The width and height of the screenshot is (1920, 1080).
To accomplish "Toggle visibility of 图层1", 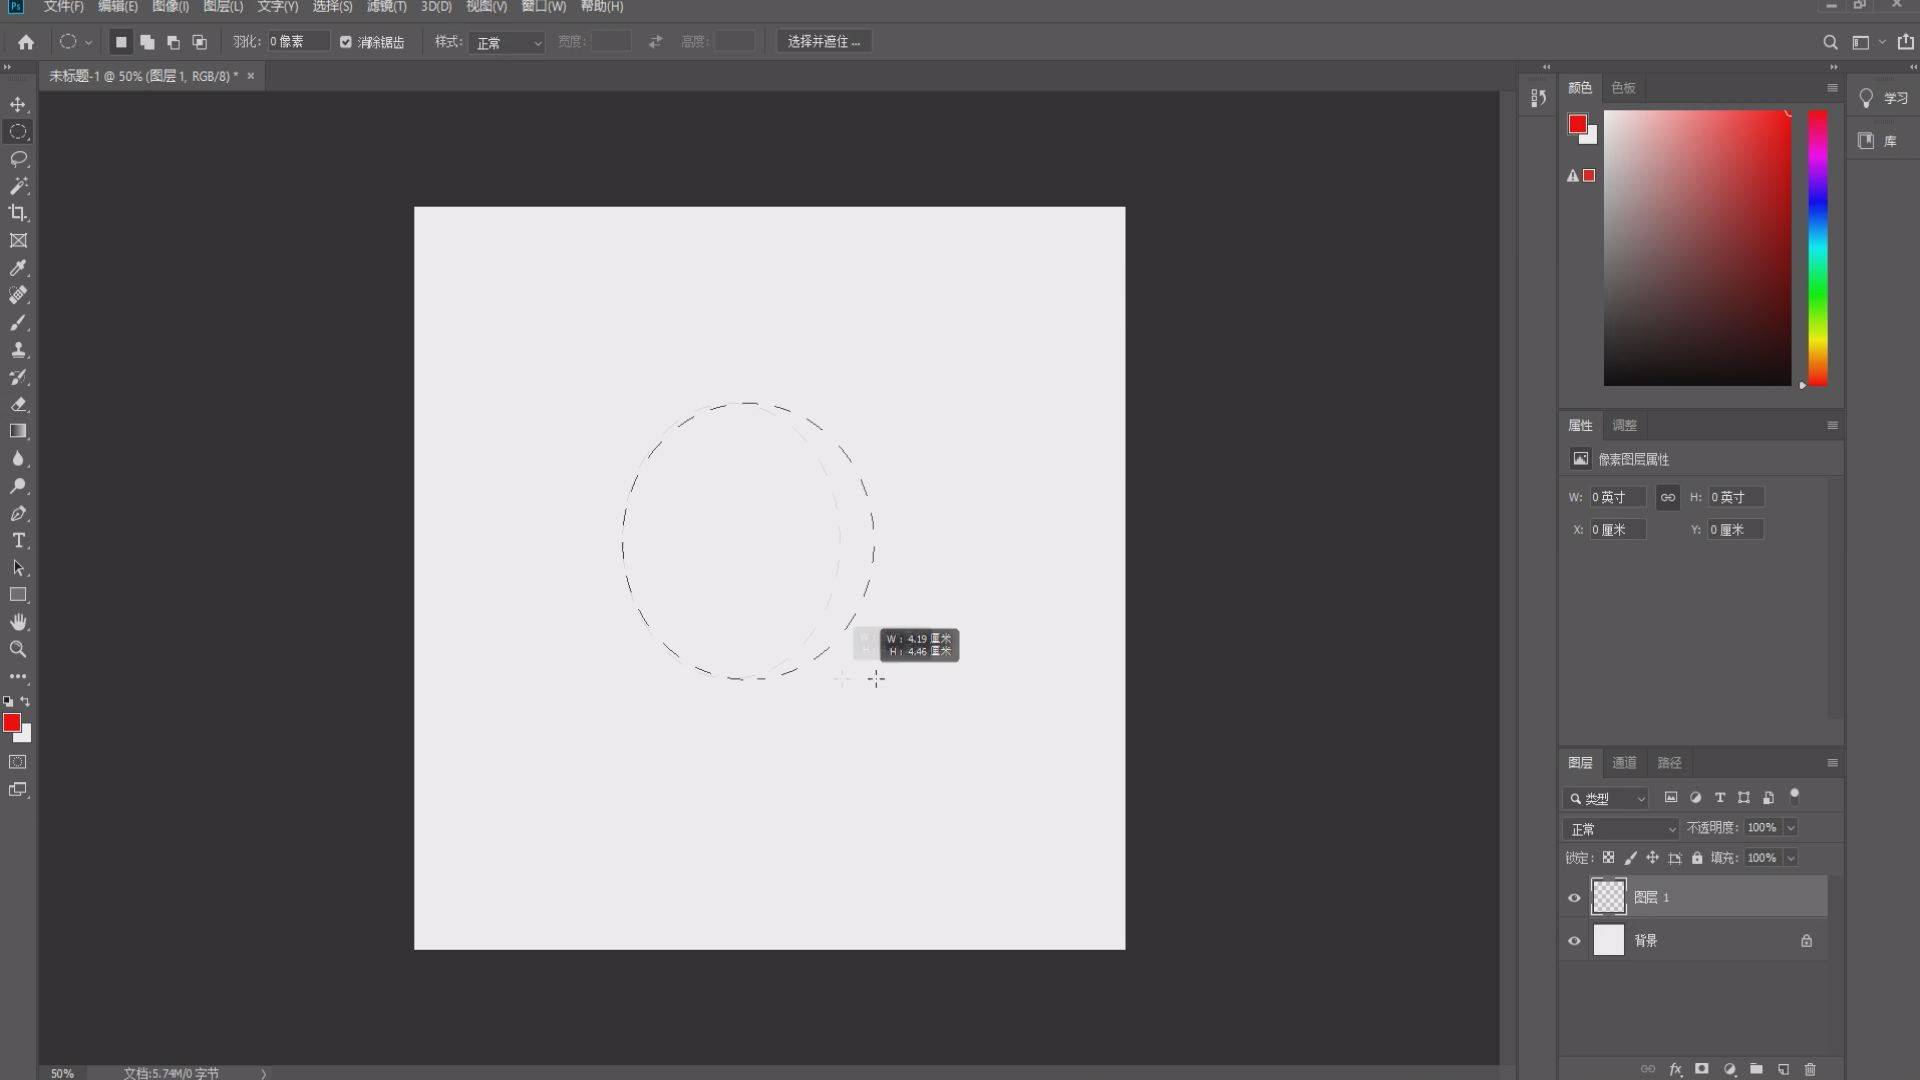I will pos(1573,897).
